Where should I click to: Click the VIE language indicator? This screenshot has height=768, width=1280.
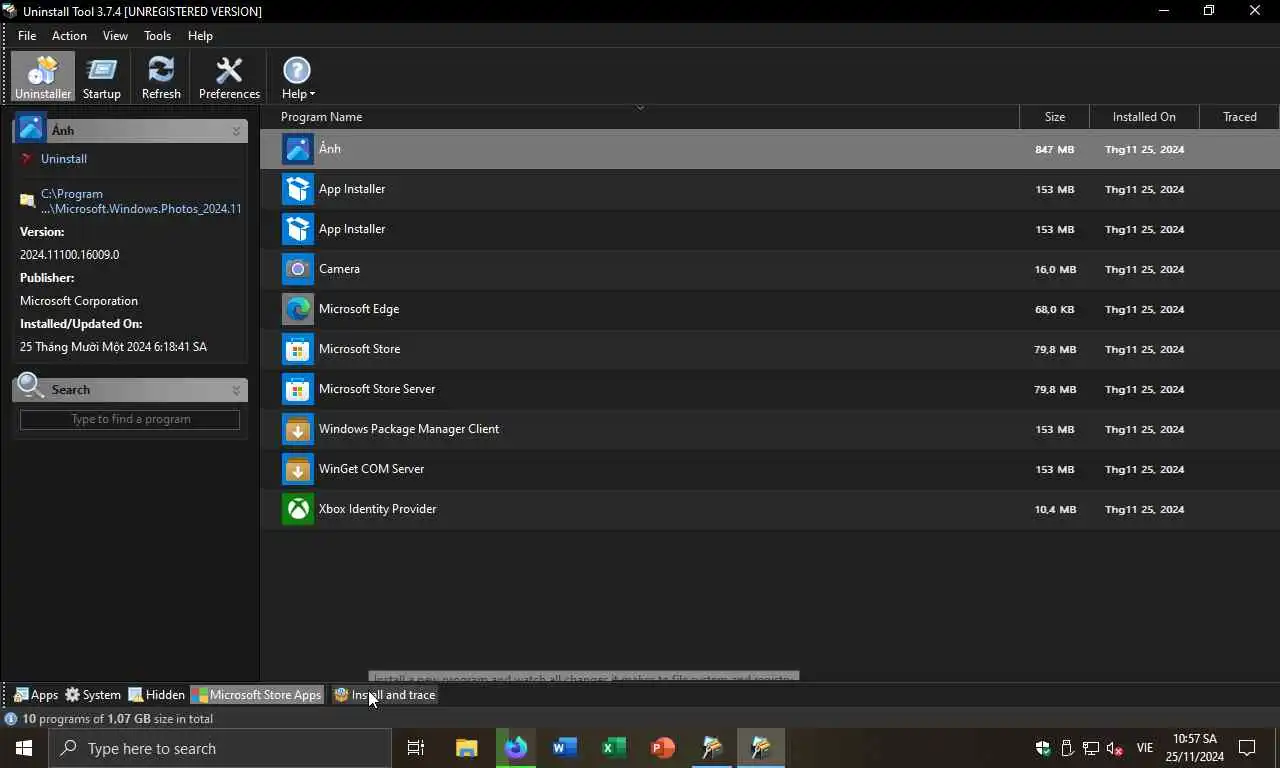1145,748
